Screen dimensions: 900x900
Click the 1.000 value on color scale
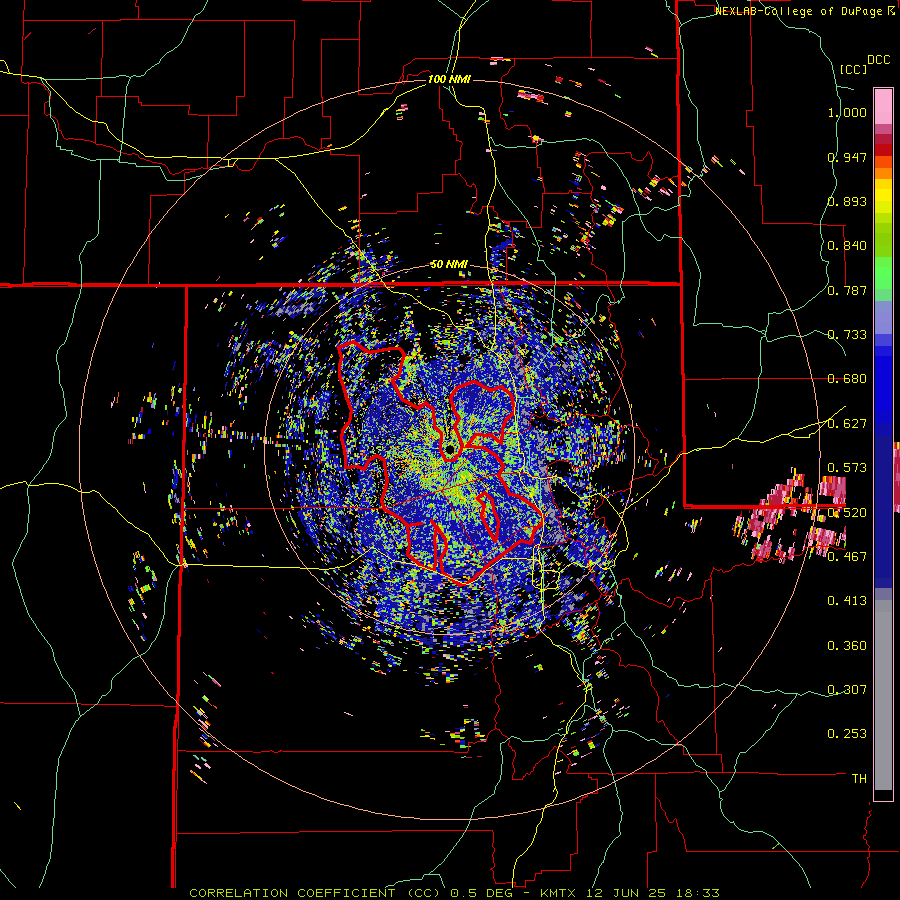pyautogui.click(x=847, y=112)
